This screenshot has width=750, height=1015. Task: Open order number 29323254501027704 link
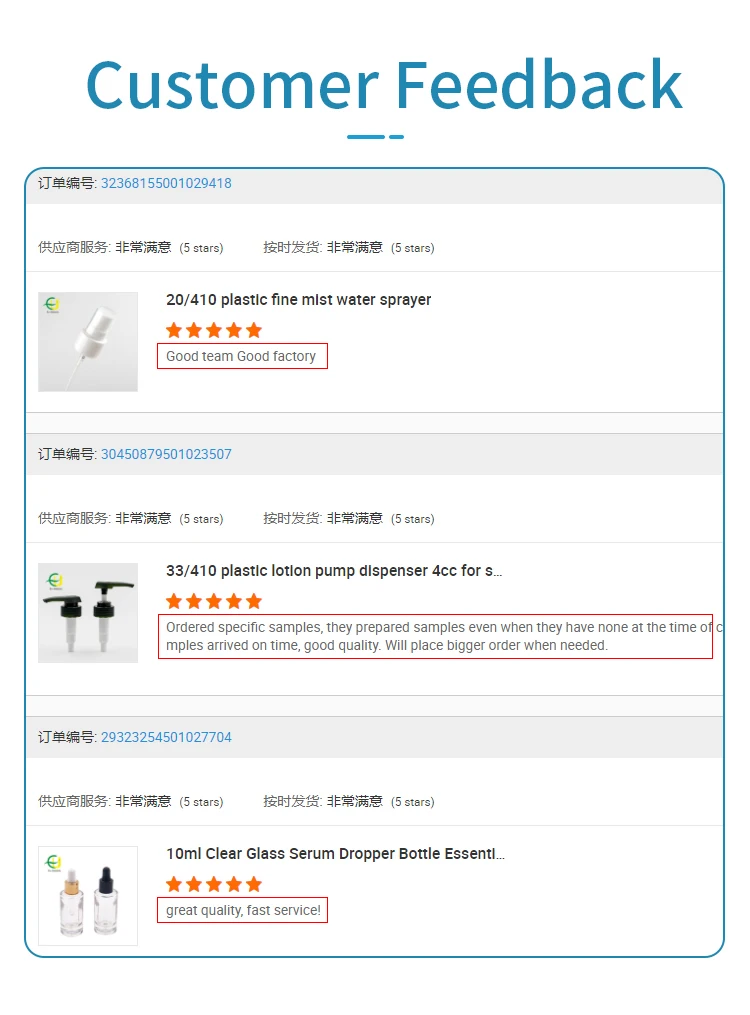coord(166,737)
